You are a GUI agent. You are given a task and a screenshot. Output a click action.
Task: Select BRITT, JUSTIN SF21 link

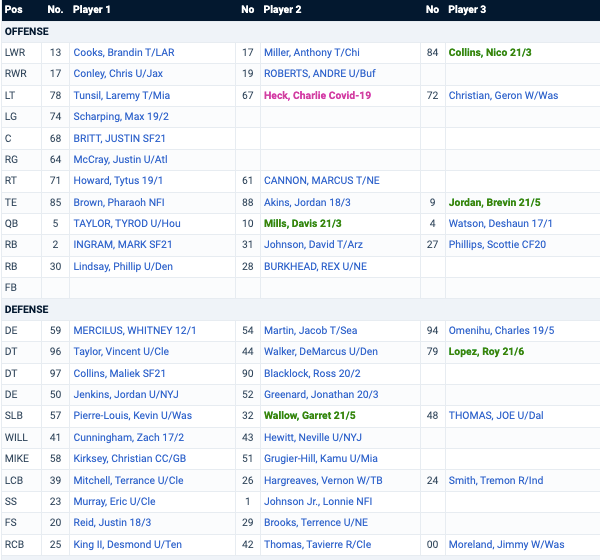pos(119,138)
